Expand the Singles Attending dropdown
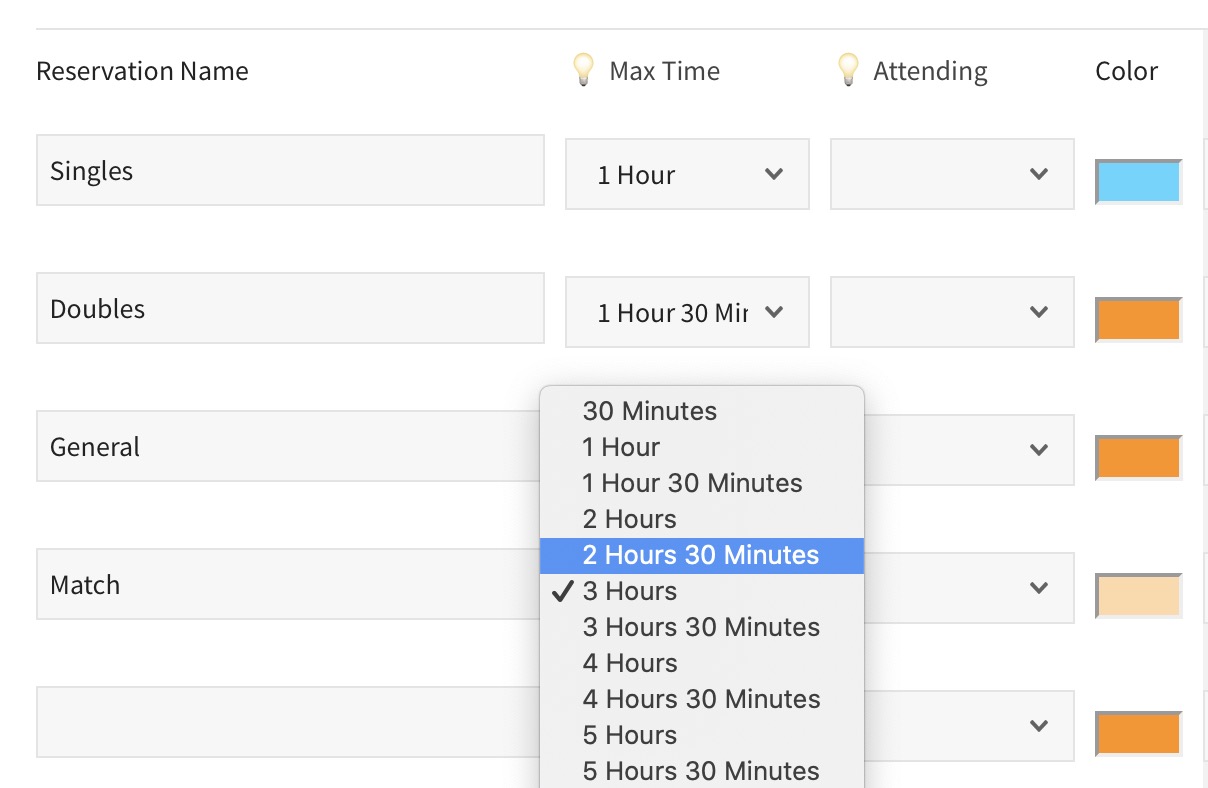Image resolution: width=1208 pixels, height=788 pixels. click(x=952, y=174)
